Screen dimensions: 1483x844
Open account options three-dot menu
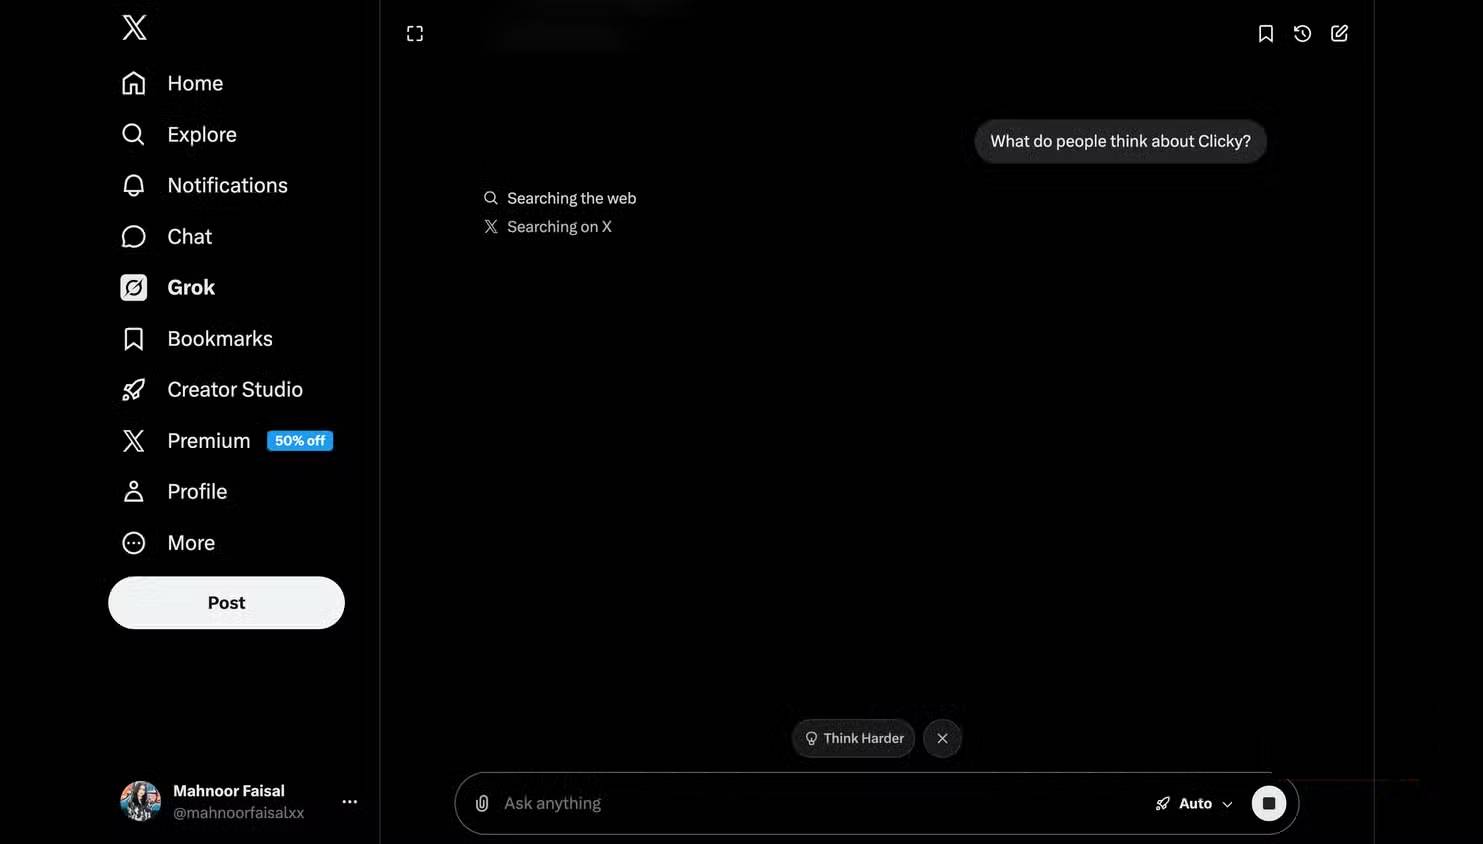(x=349, y=801)
